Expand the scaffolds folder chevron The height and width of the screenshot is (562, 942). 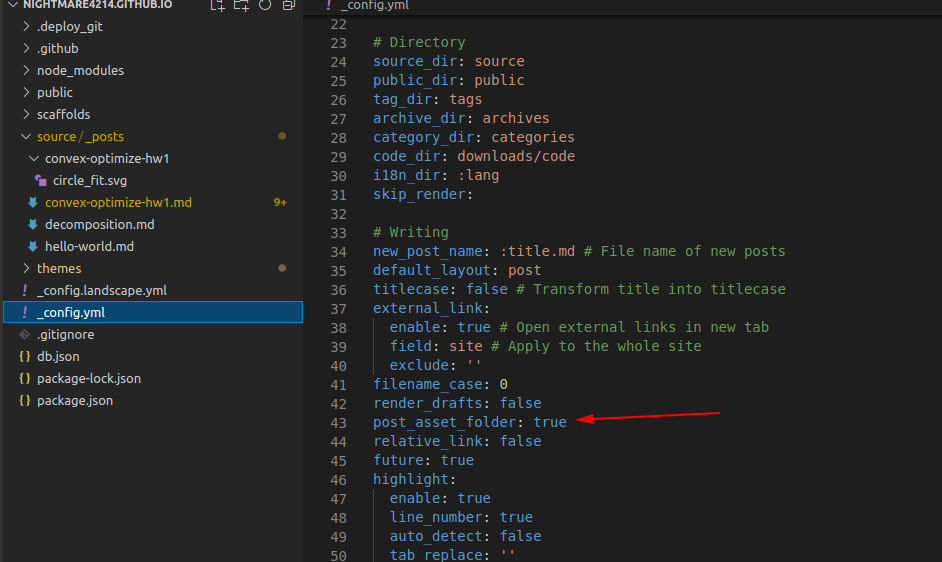click(26, 114)
